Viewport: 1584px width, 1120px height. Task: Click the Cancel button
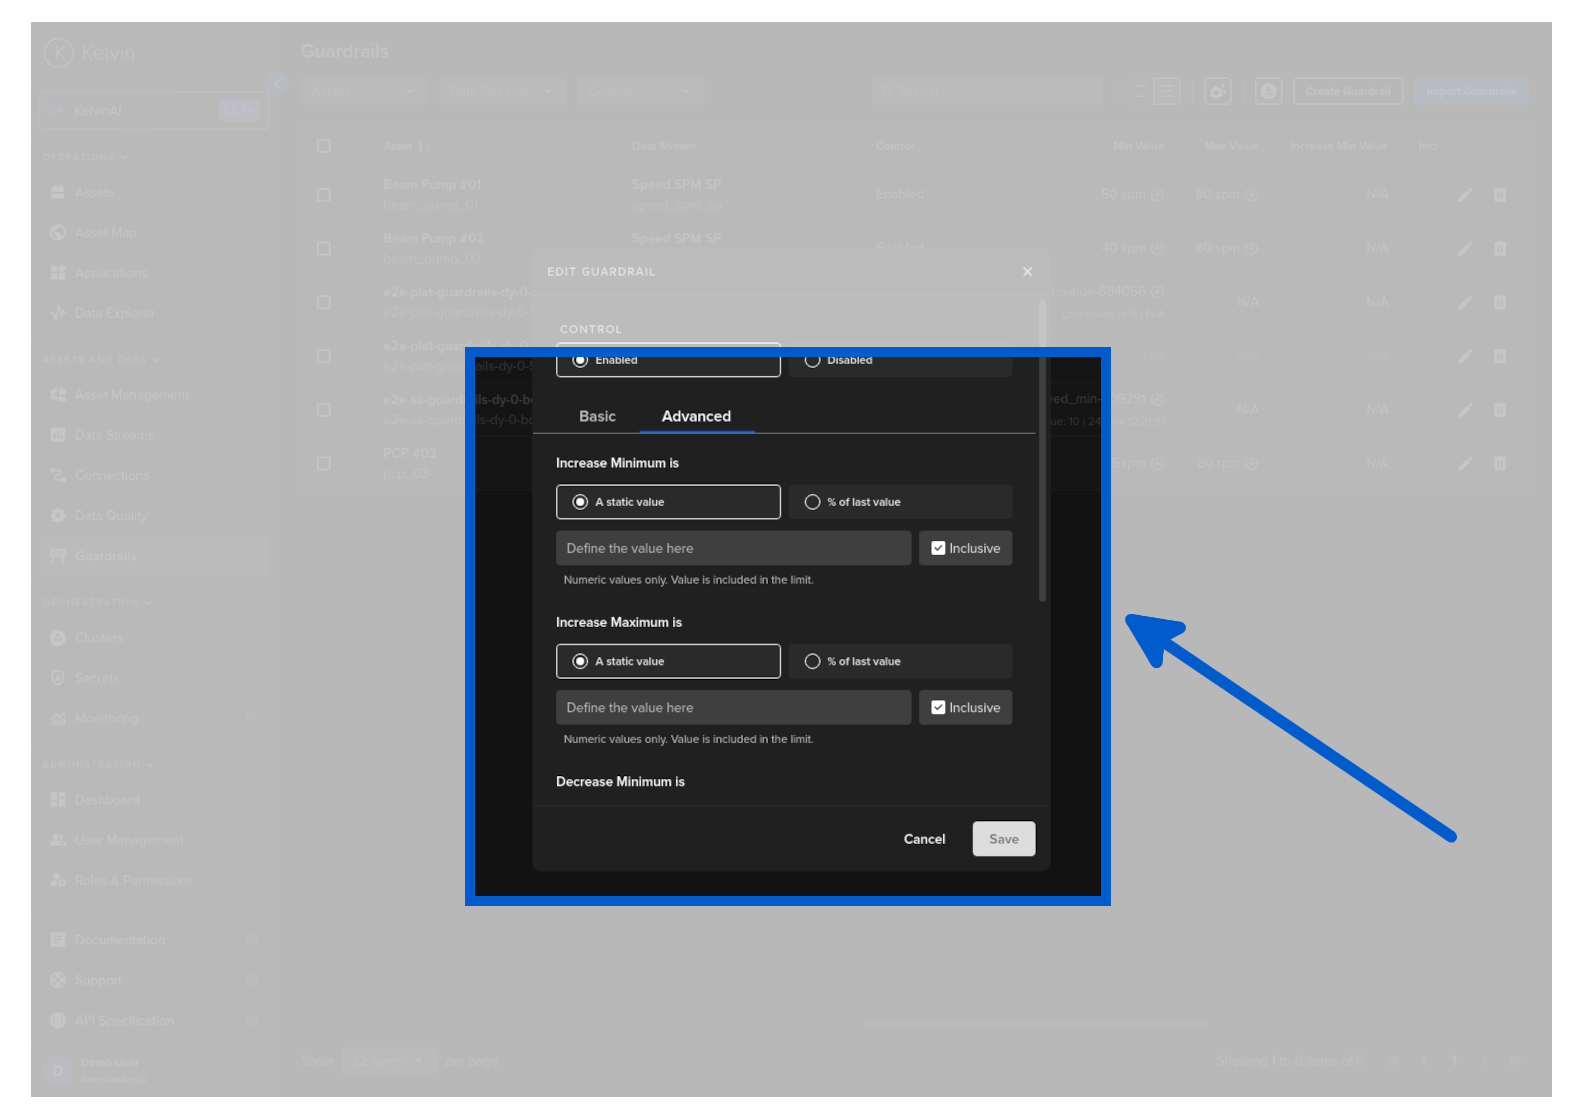click(924, 839)
